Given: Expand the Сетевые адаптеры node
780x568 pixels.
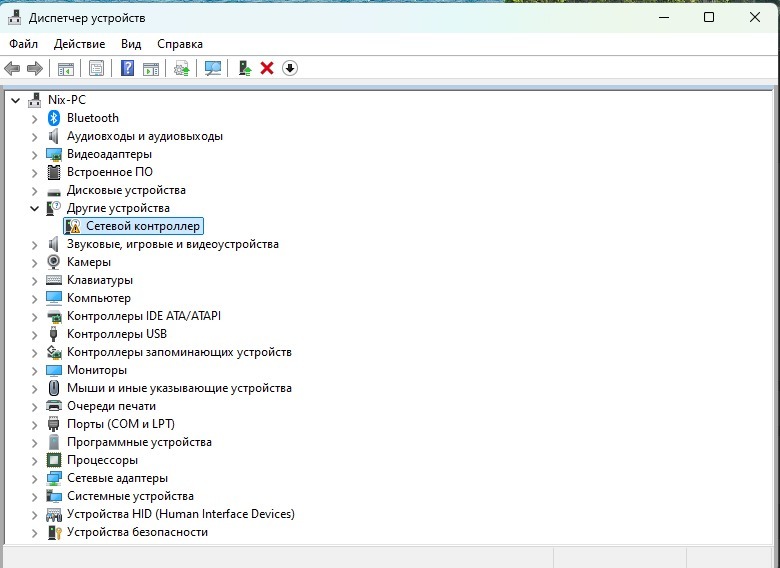Looking at the screenshot, I should [x=34, y=478].
